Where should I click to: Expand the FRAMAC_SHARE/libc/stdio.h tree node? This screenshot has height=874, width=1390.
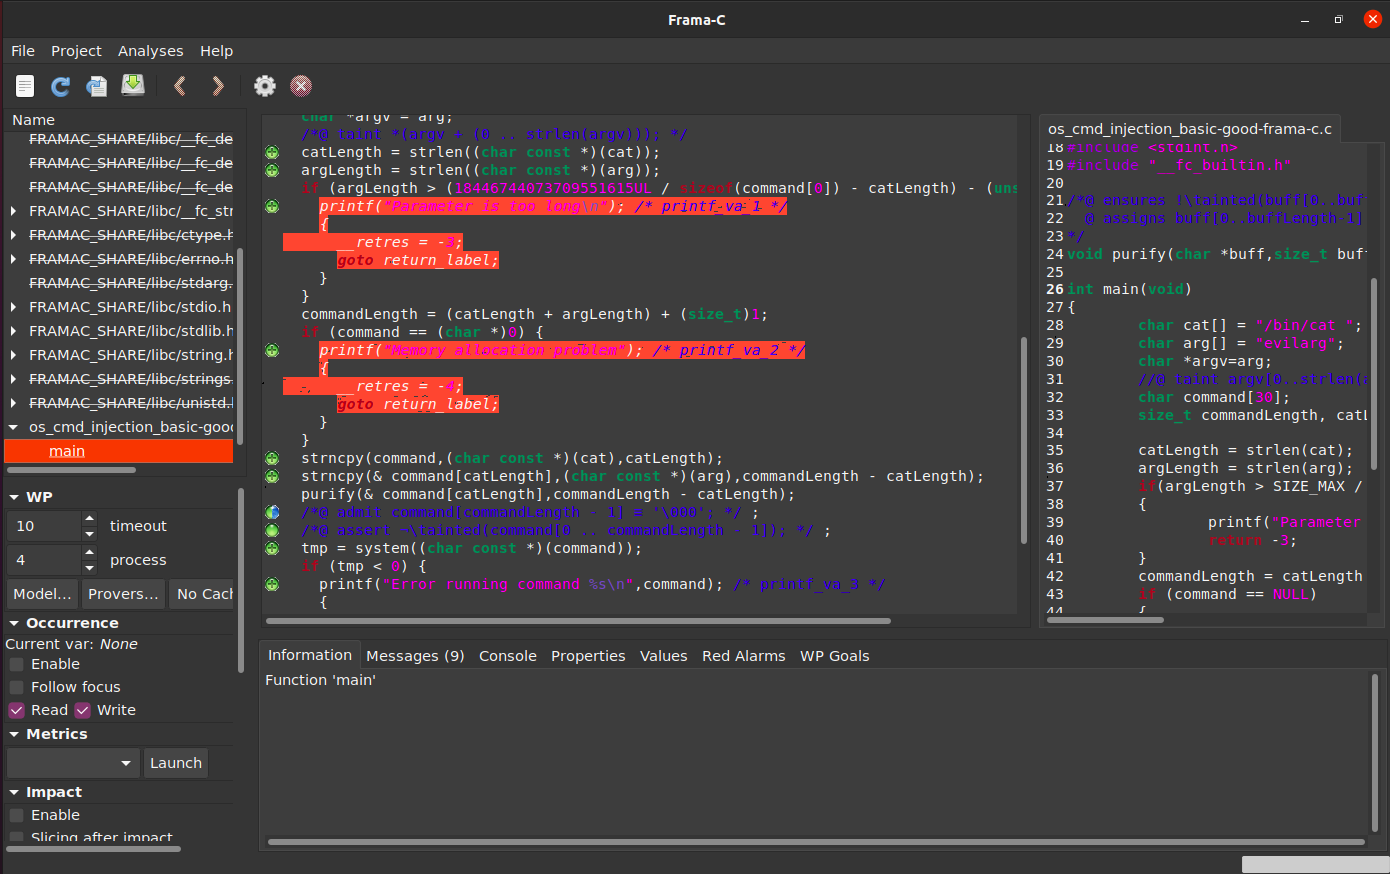pyautogui.click(x=14, y=307)
